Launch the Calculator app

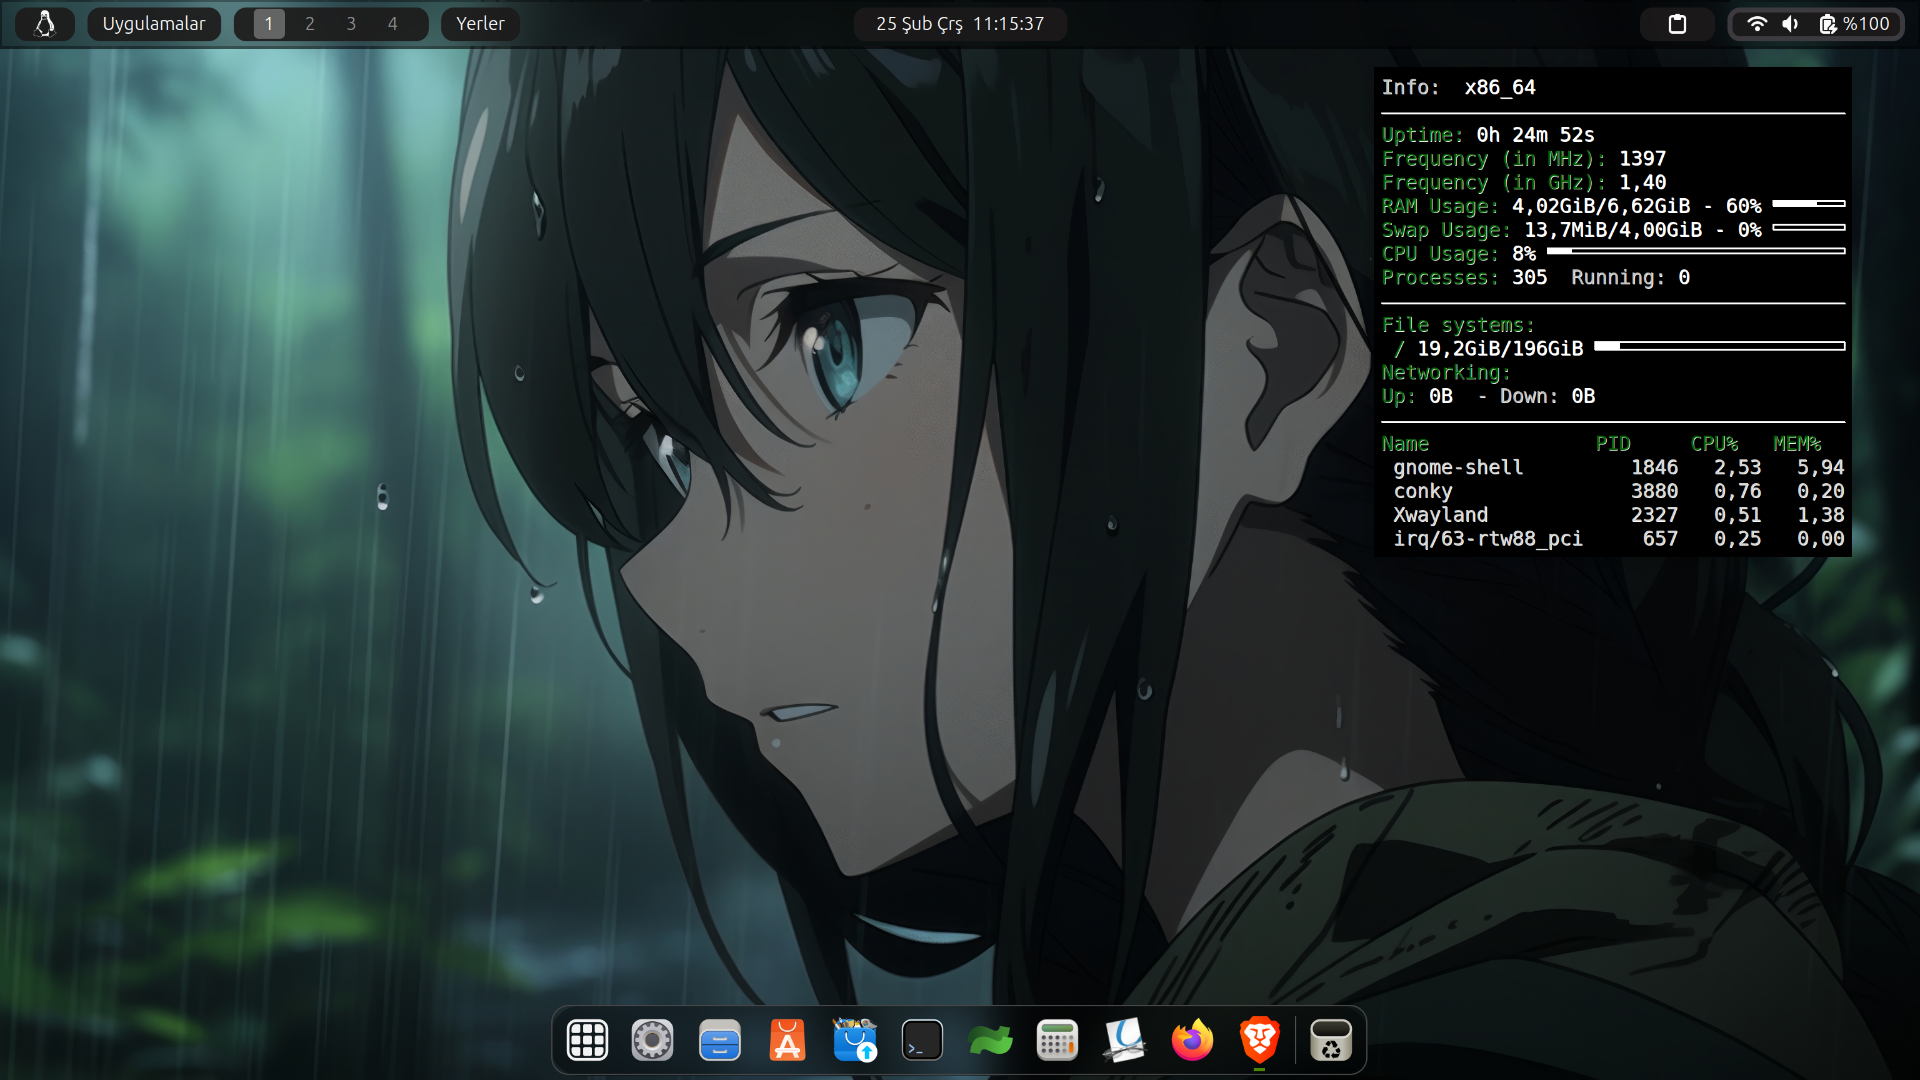pos(1057,1040)
